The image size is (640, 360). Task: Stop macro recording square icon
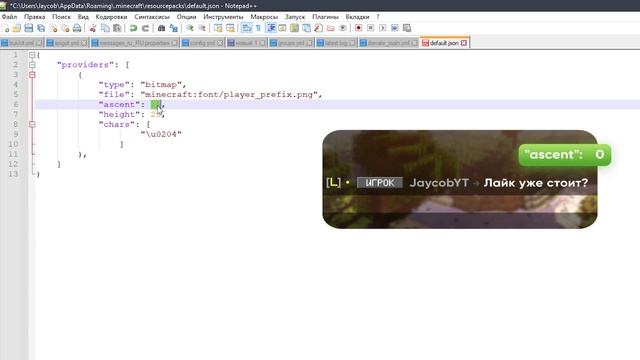pyautogui.click(x=371, y=28)
